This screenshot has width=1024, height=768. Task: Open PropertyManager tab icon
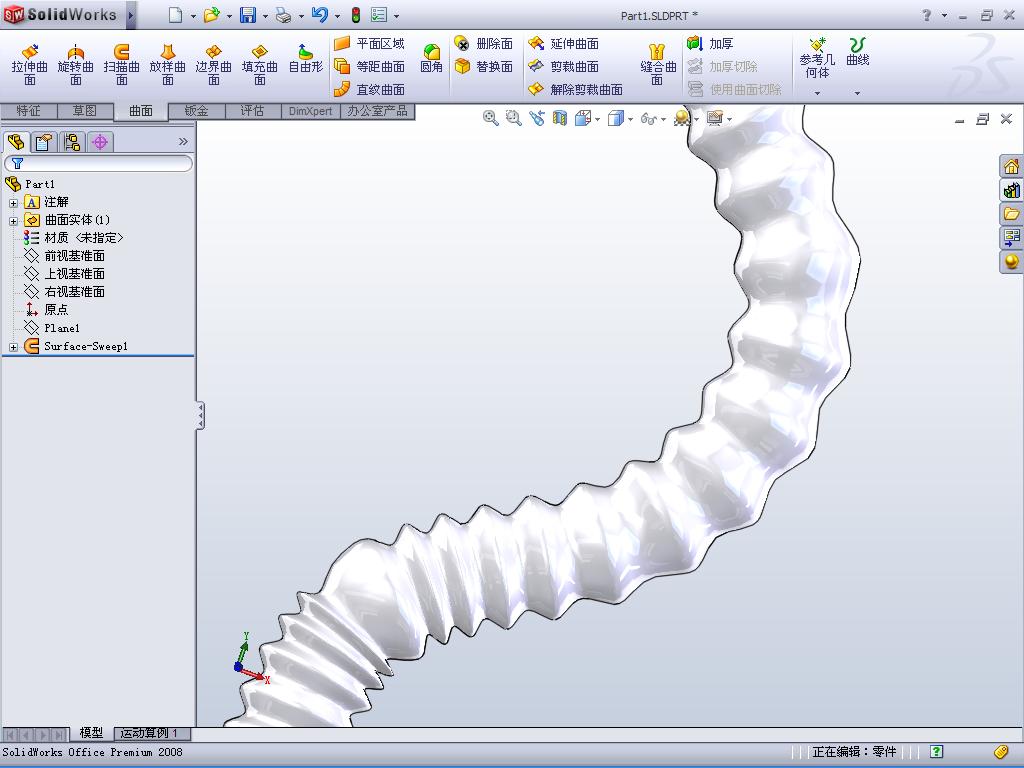click(x=44, y=142)
